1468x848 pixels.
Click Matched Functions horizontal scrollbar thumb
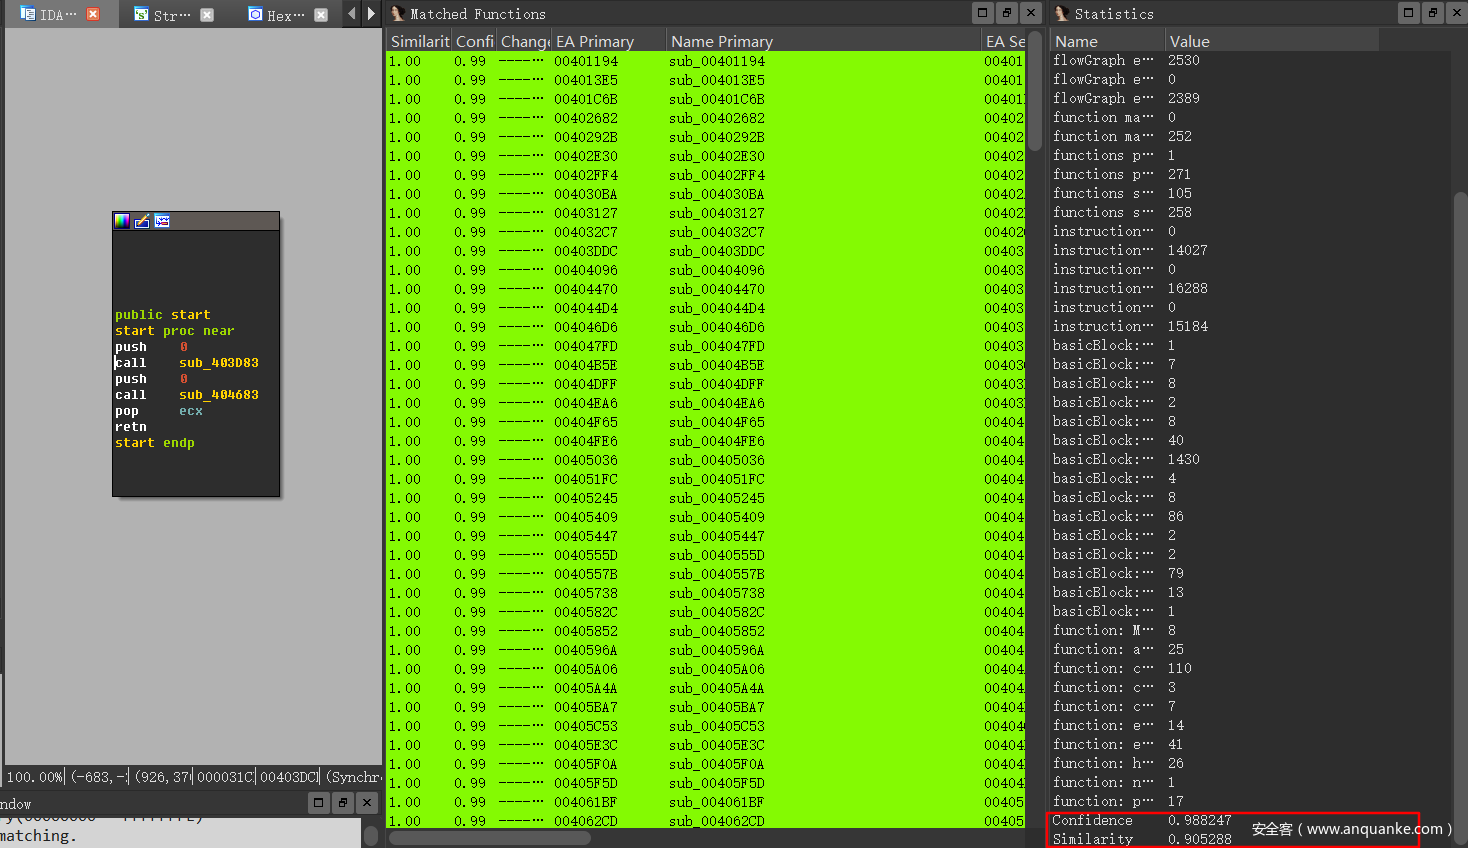[490, 838]
